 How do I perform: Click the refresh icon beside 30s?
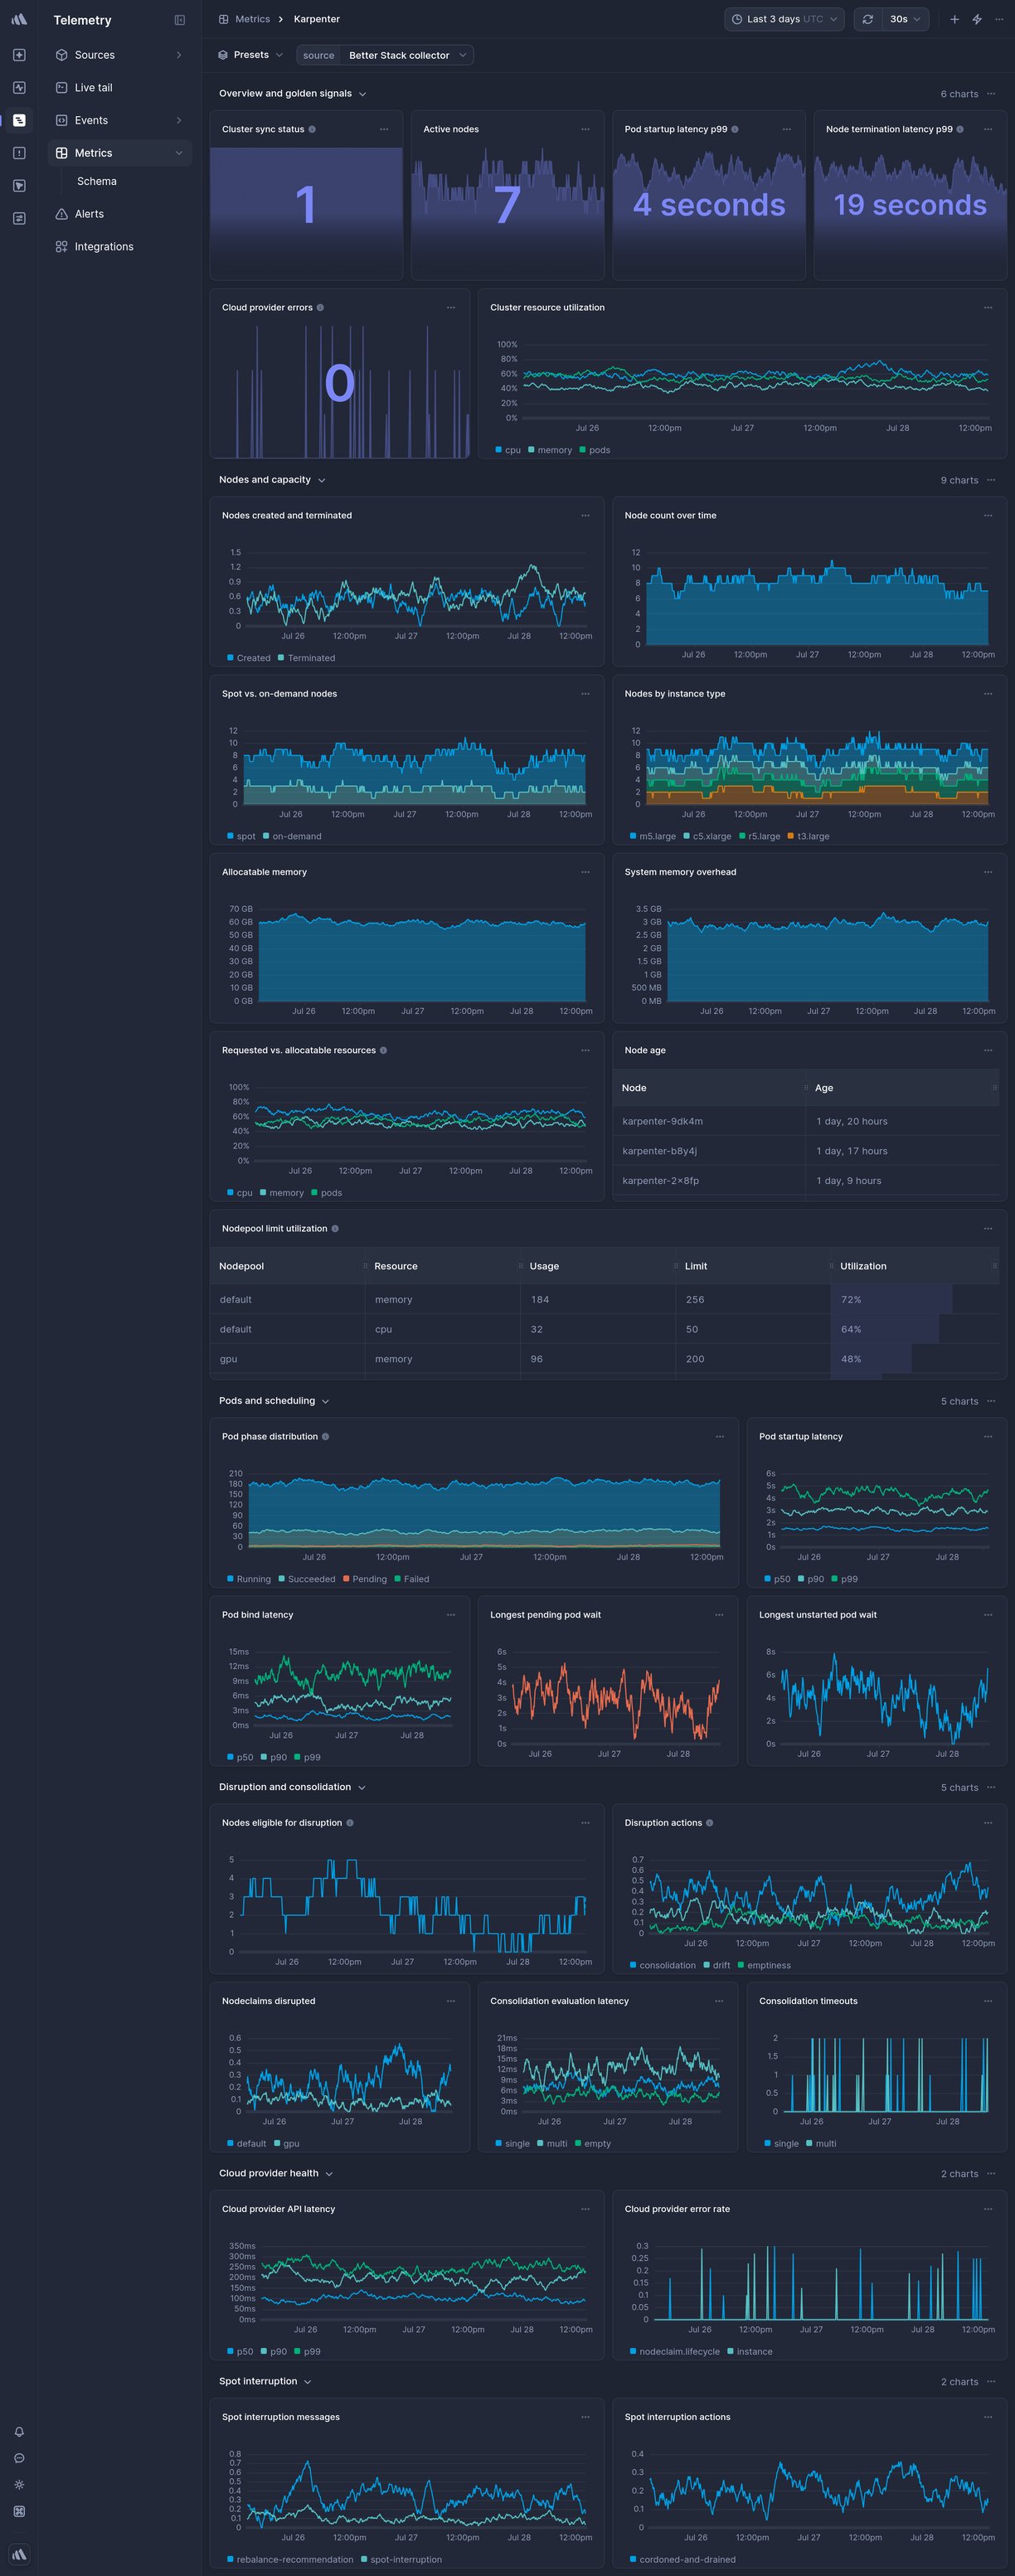coord(867,19)
